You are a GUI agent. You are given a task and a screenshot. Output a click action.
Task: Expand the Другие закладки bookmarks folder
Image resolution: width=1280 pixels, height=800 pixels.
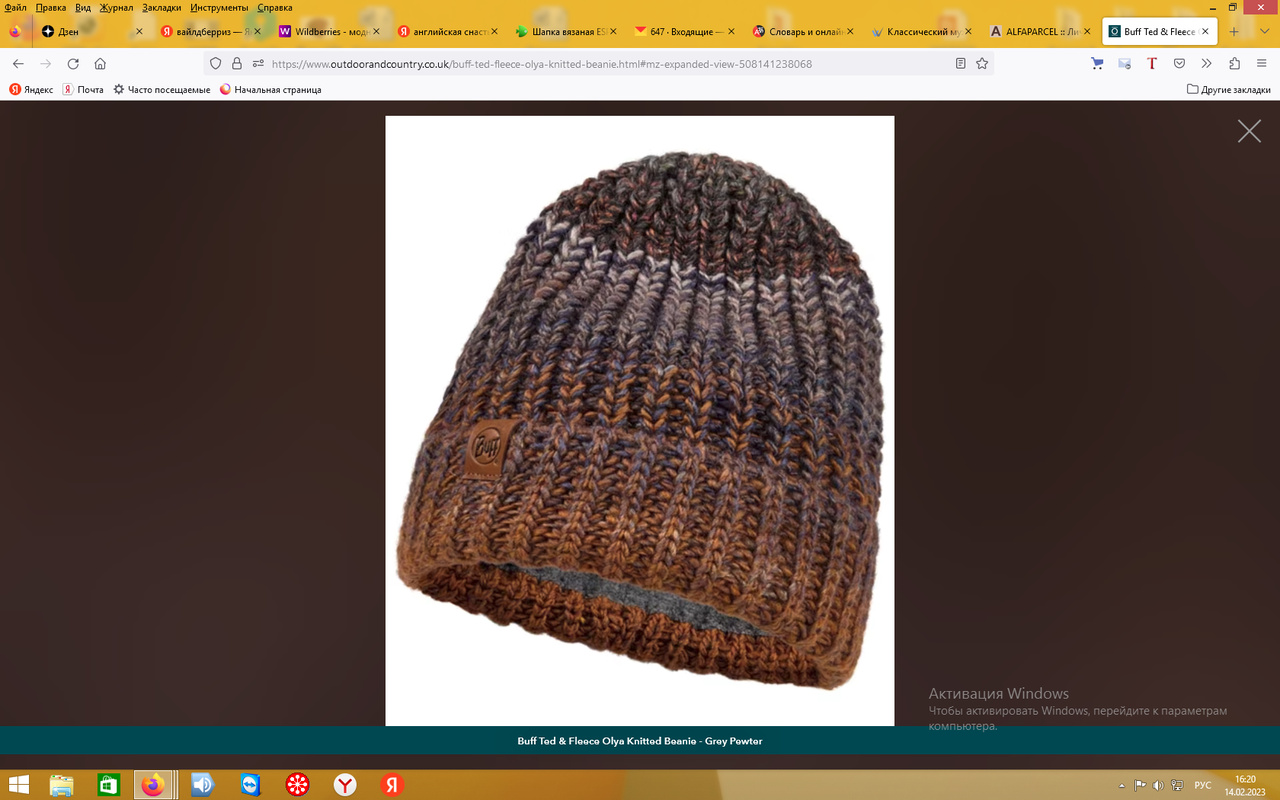pos(1228,89)
